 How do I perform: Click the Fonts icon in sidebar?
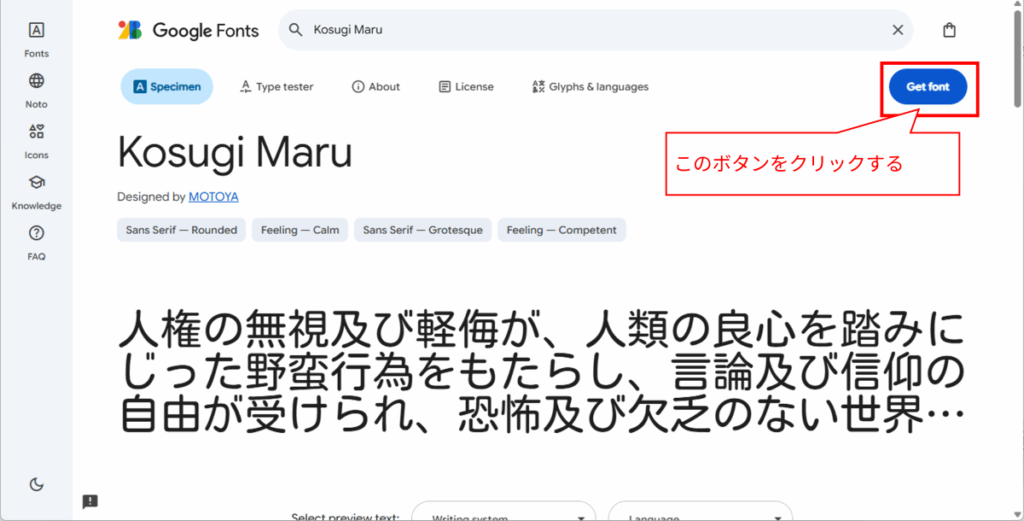36,31
